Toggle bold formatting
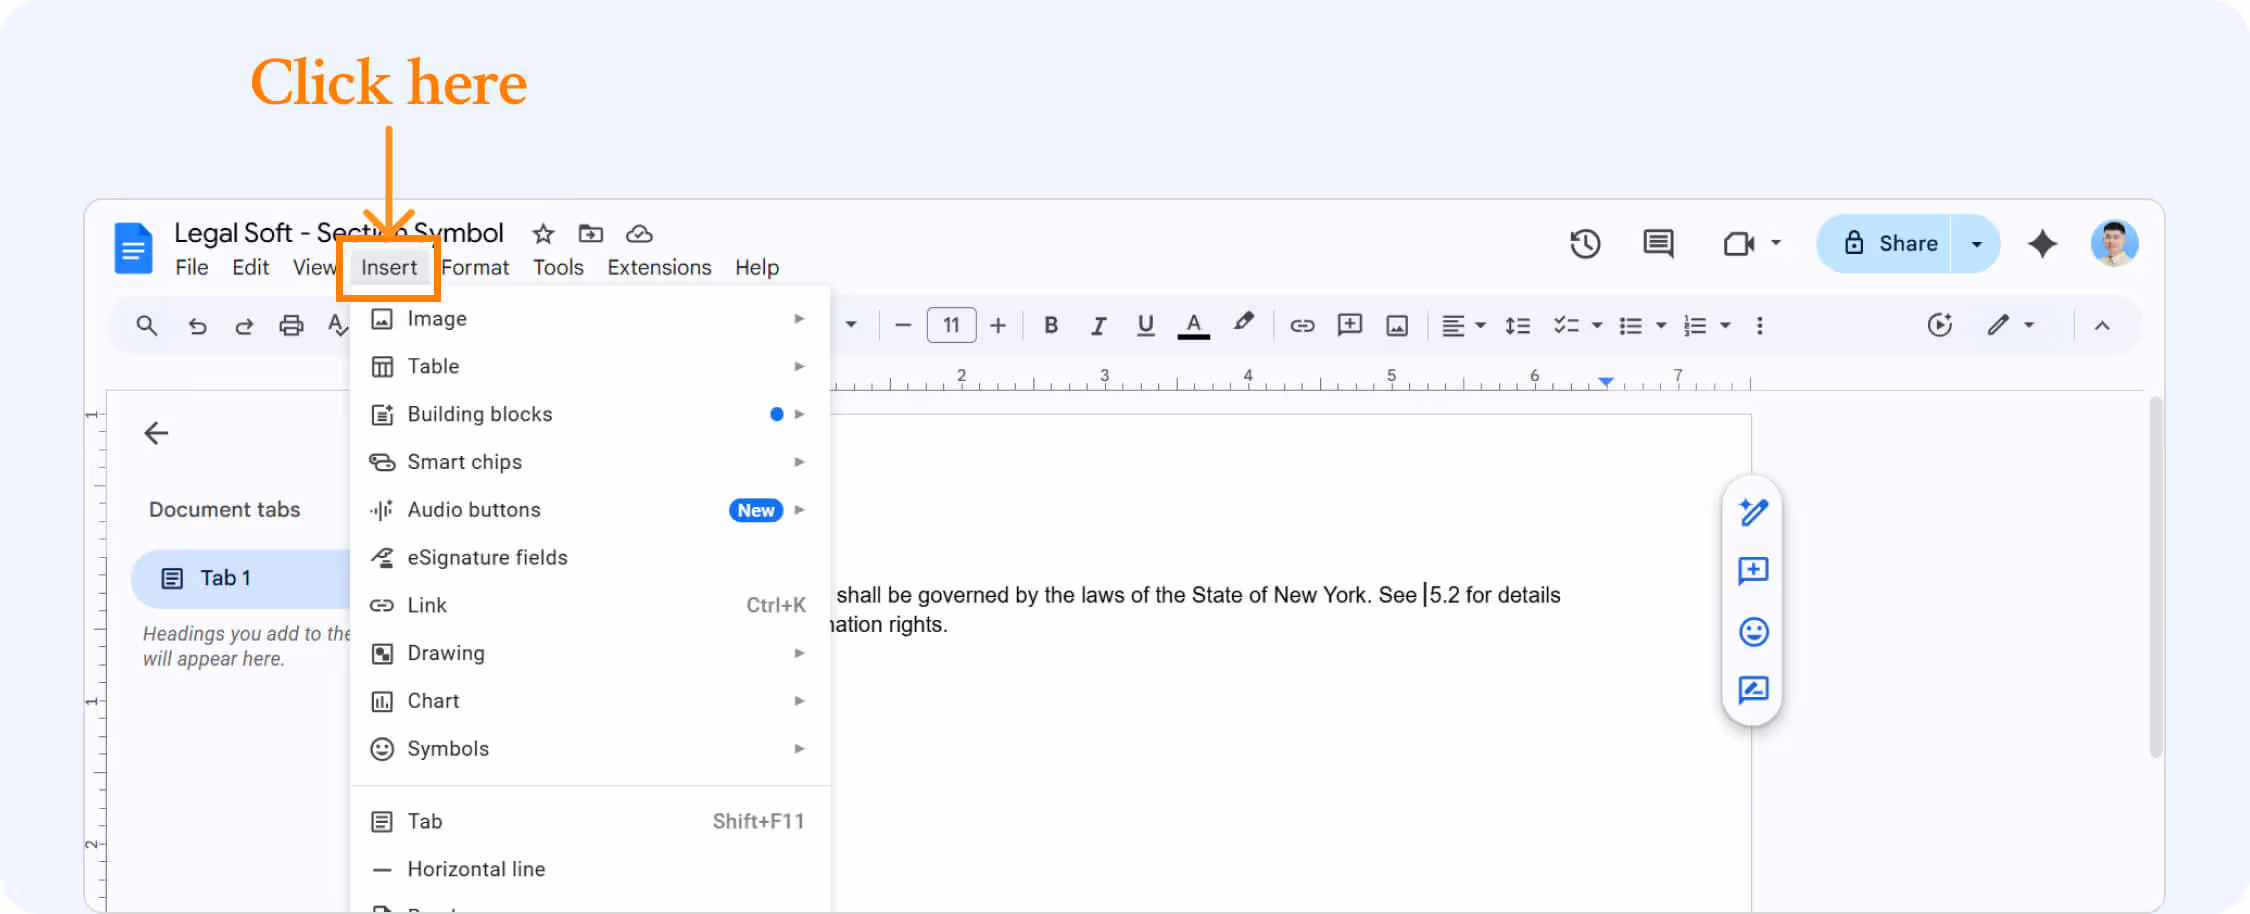The height and width of the screenshot is (914, 2250). 1051,325
